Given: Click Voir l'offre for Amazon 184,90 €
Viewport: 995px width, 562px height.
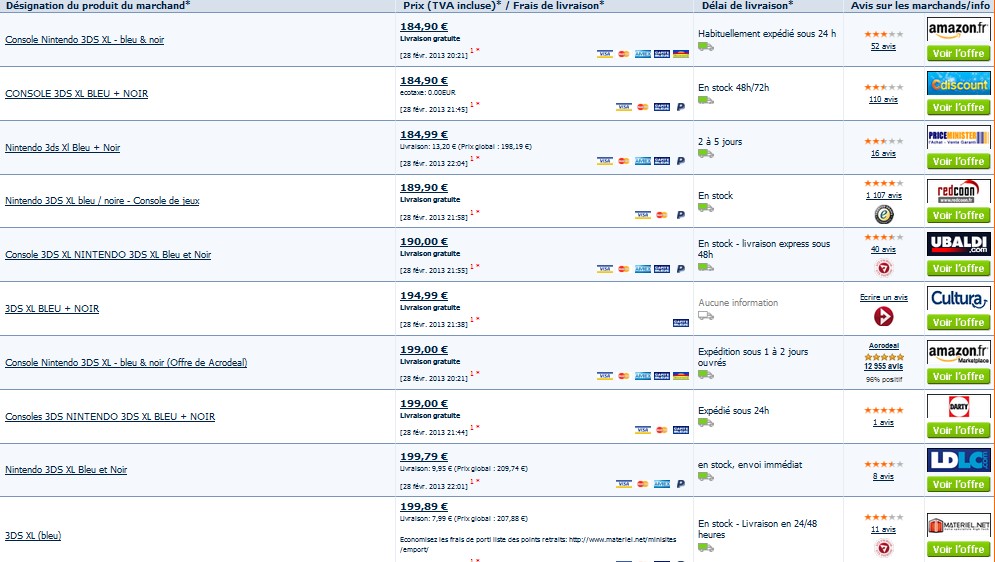Looking at the screenshot, I should (x=958, y=53).
